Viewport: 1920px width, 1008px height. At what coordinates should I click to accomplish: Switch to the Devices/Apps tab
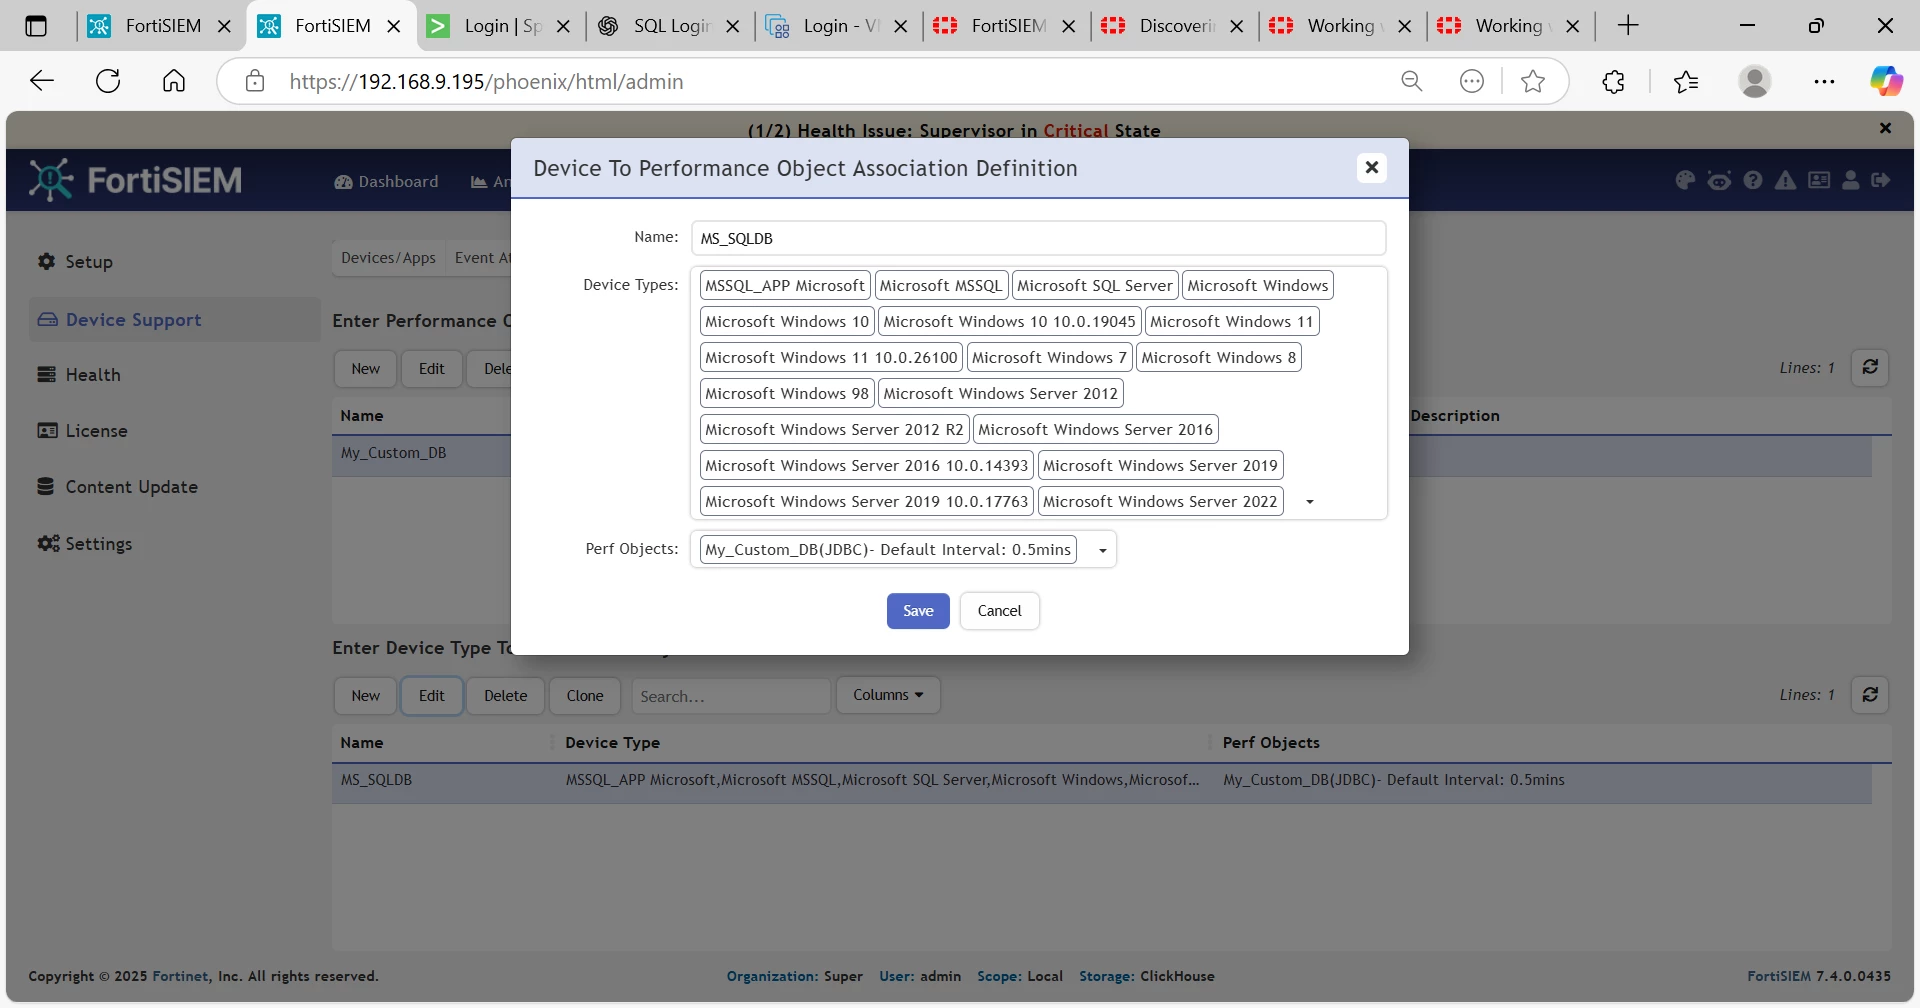tap(388, 258)
